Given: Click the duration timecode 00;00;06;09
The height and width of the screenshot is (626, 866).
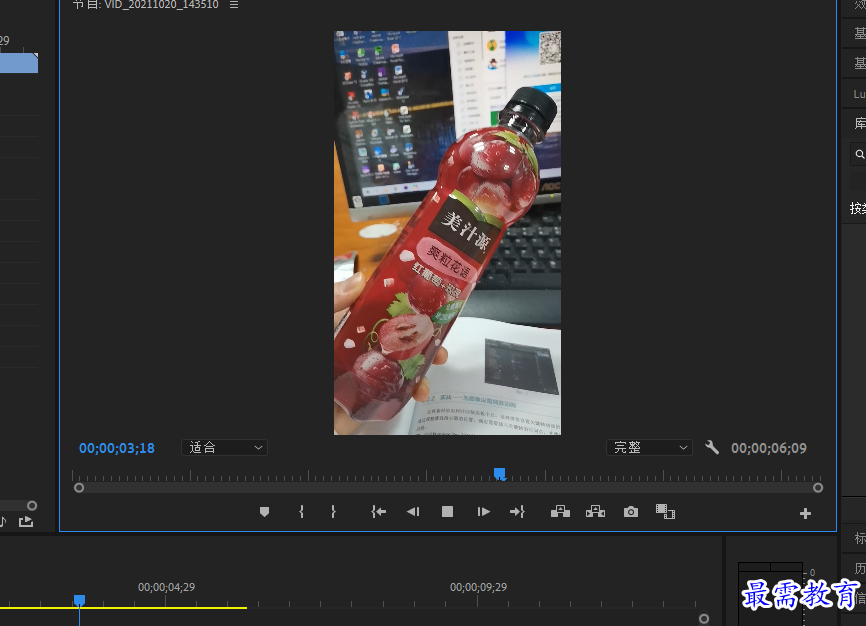Looking at the screenshot, I should pos(769,448).
